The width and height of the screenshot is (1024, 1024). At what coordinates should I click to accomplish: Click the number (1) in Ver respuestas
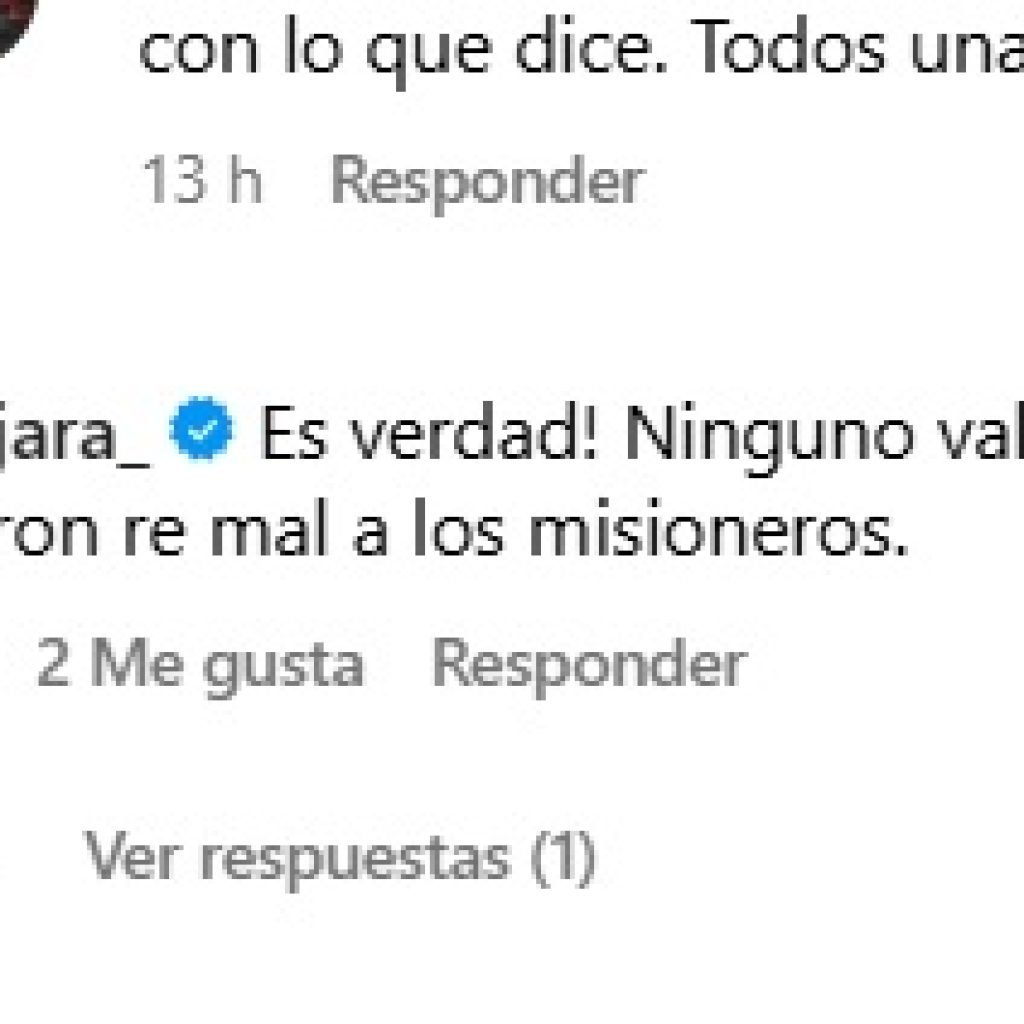(x=562, y=858)
